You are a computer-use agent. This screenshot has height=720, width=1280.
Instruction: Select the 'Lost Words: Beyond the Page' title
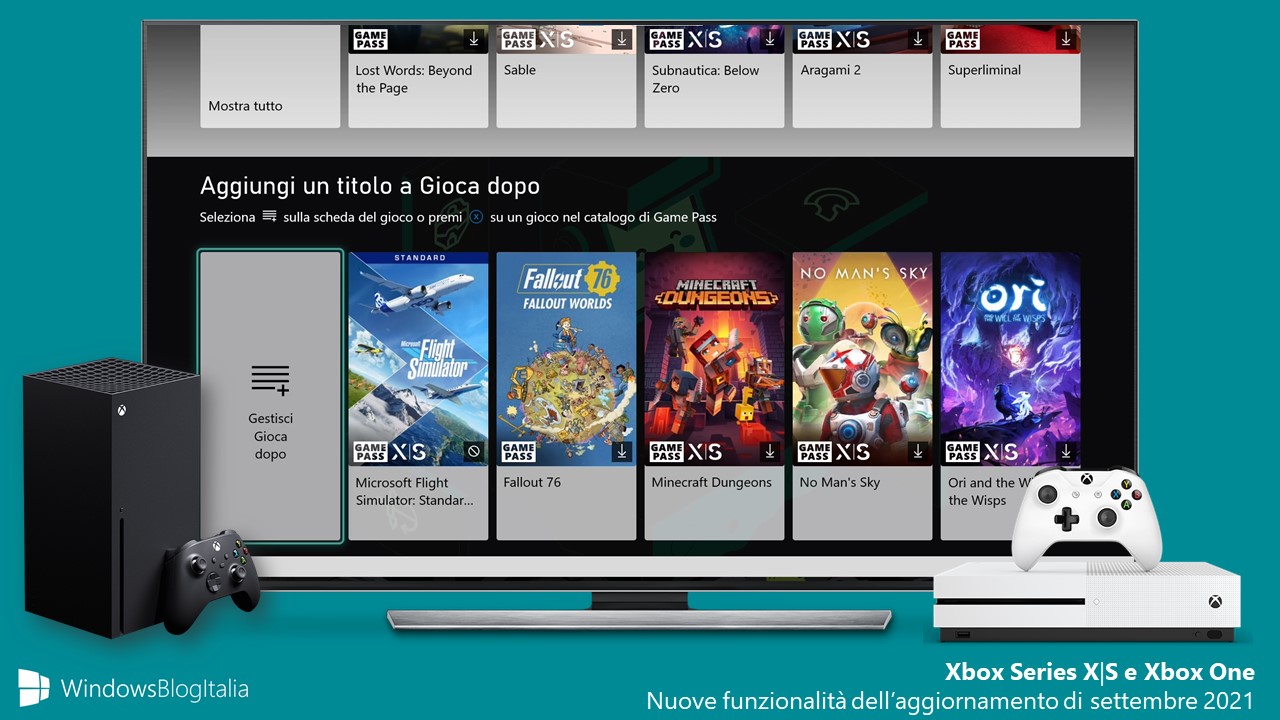414,79
